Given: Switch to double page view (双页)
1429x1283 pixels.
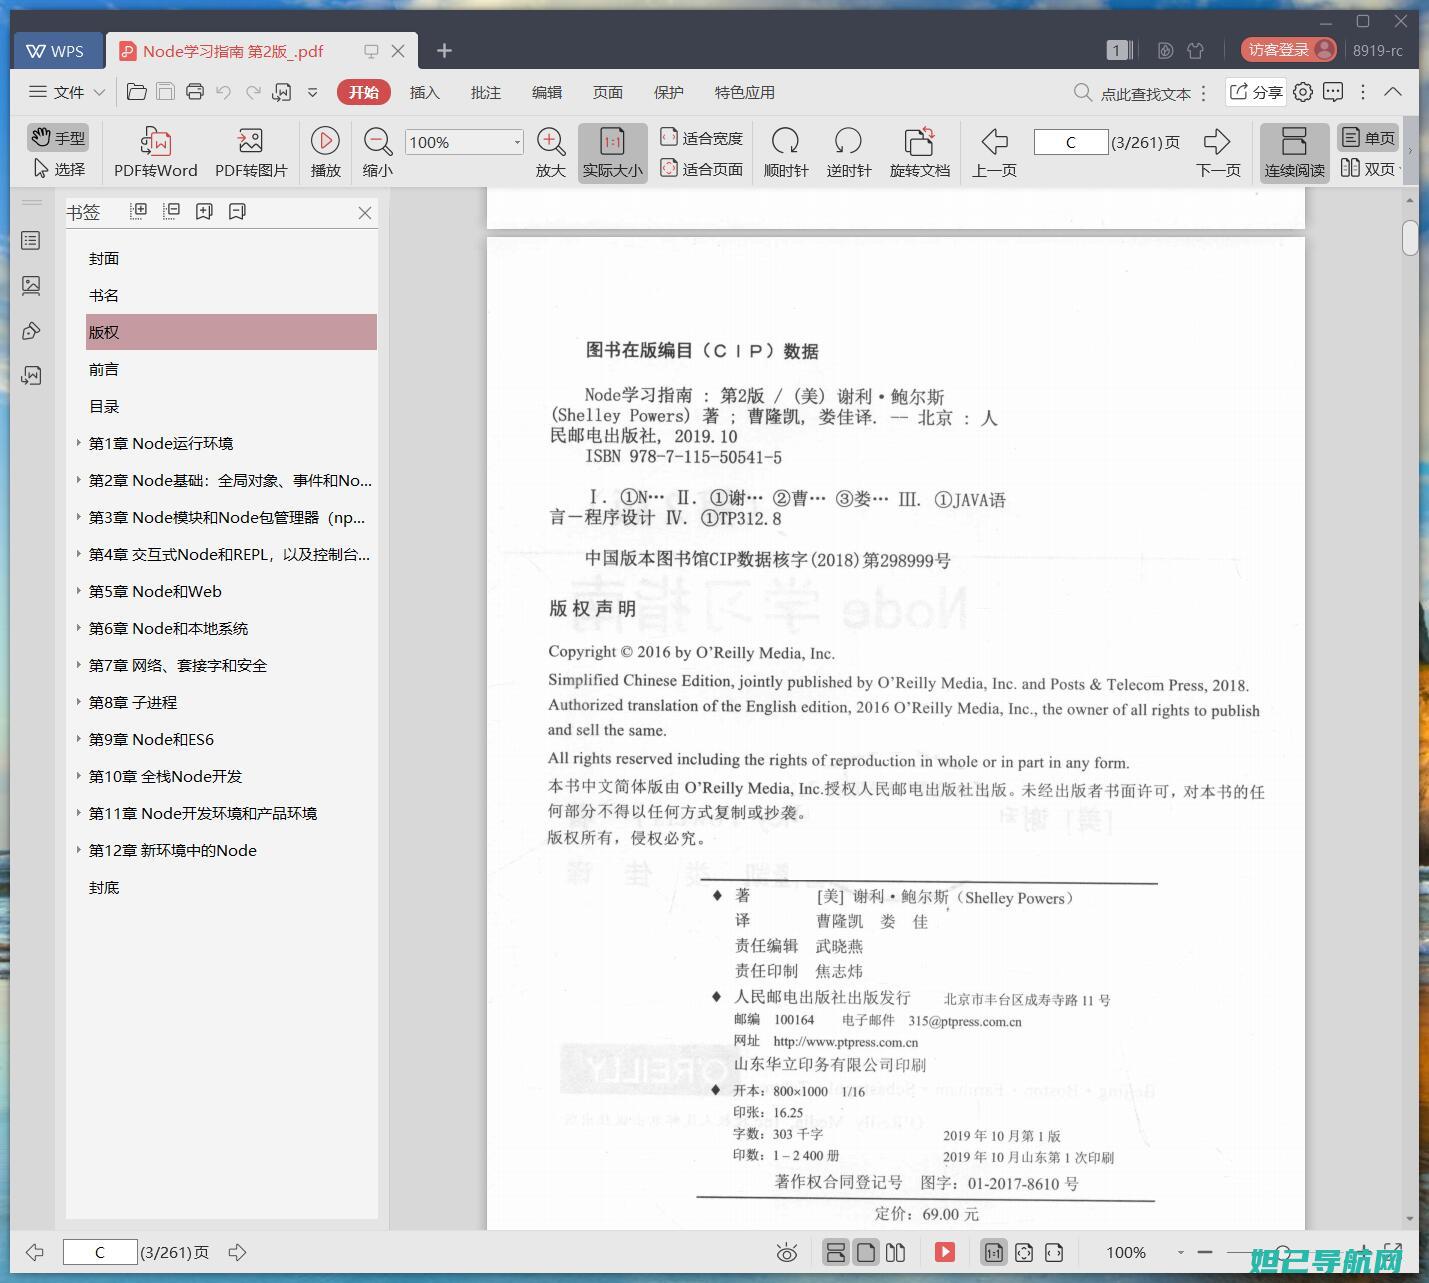Looking at the screenshot, I should click(x=1368, y=169).
